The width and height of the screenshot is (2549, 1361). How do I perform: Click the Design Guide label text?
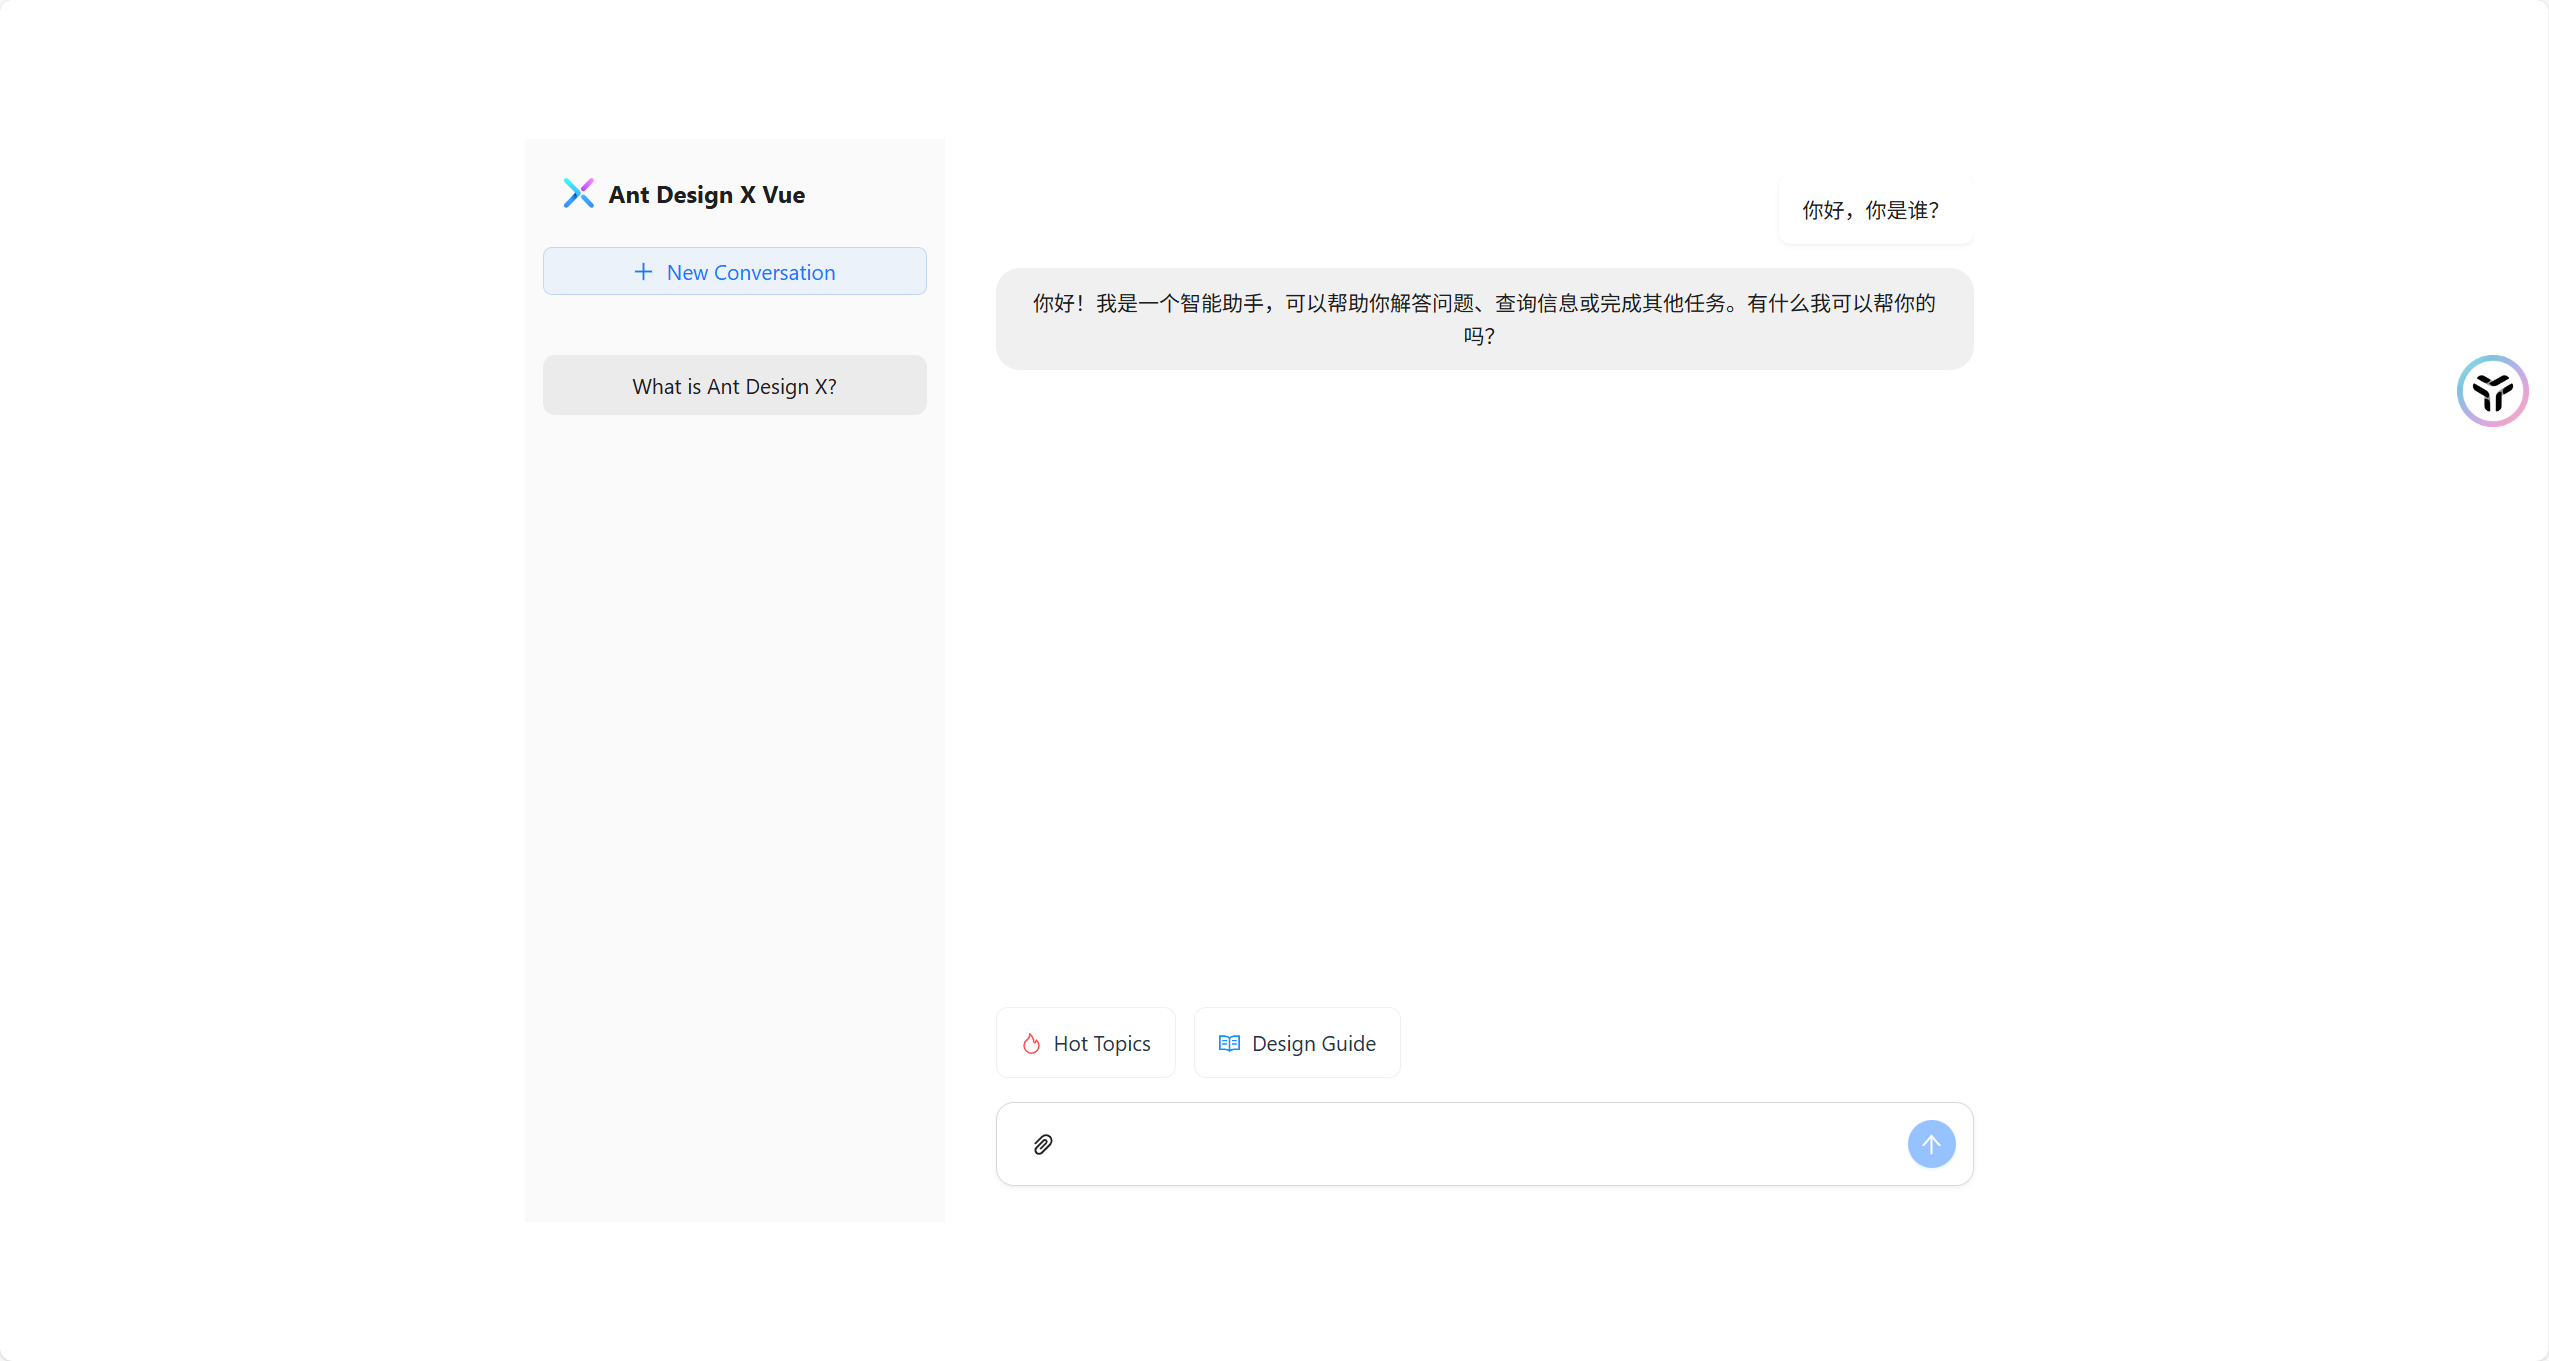(x=1313, y=1044)
